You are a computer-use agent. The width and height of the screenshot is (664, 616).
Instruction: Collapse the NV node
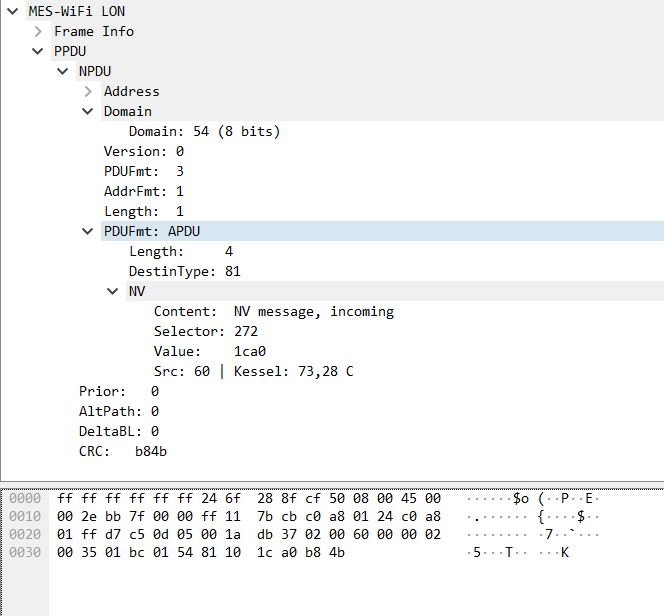click(x=113, y=291)
